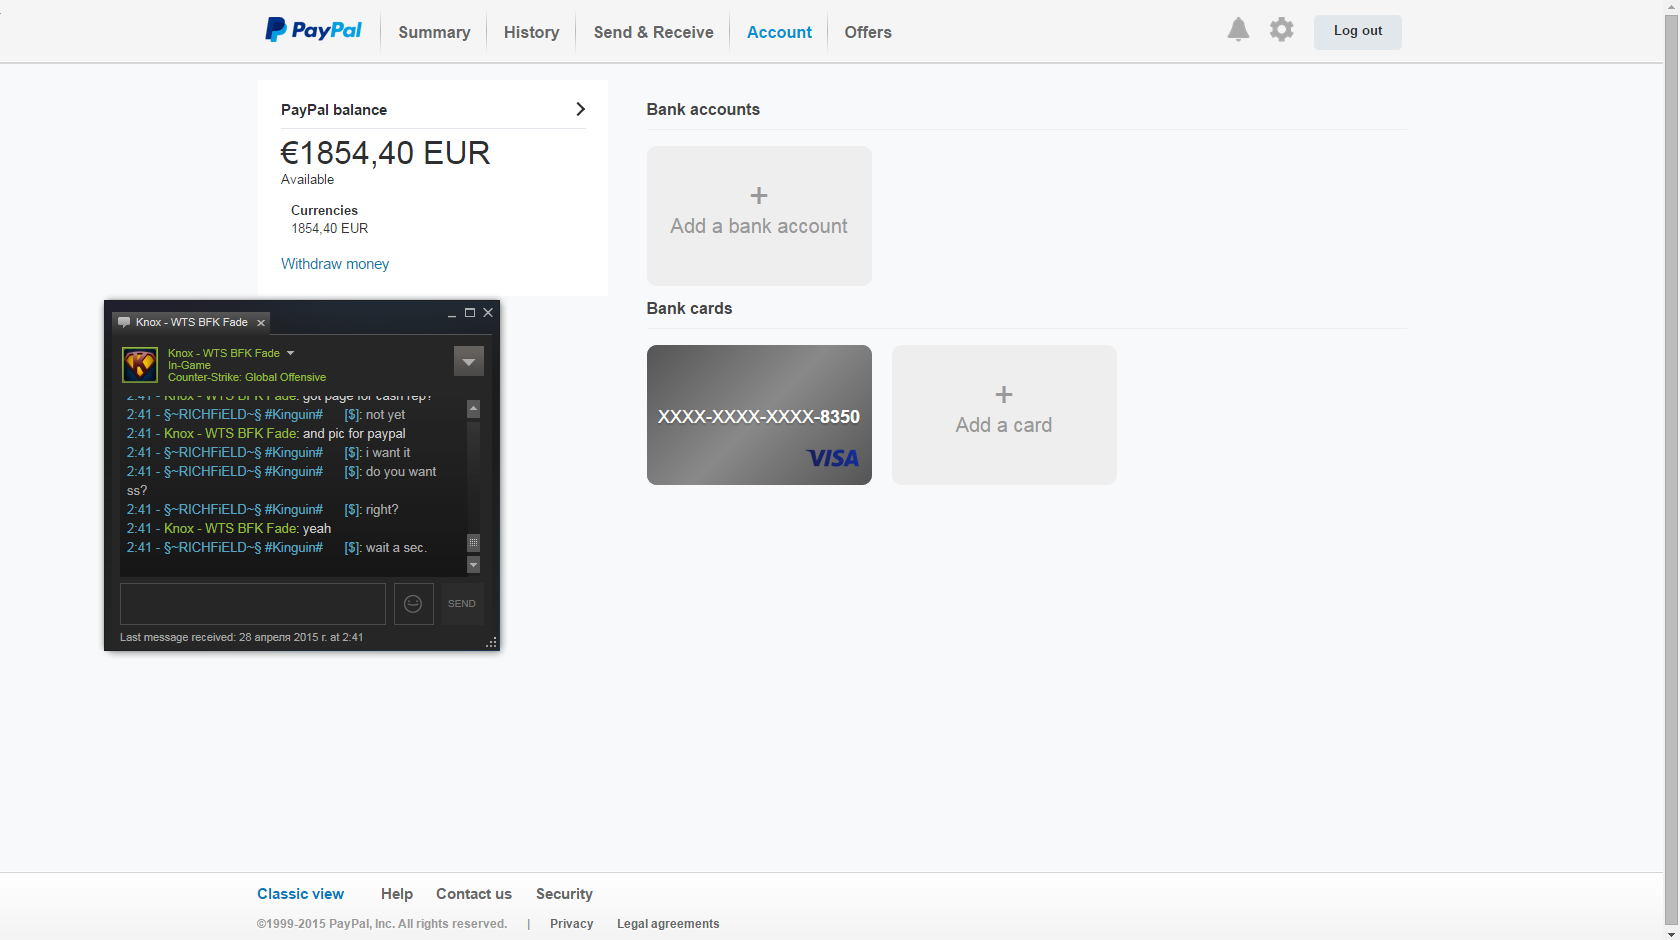1680x940 pixels.
Task: Minimize the Steam chat window
Action: [x=452, y=314]
